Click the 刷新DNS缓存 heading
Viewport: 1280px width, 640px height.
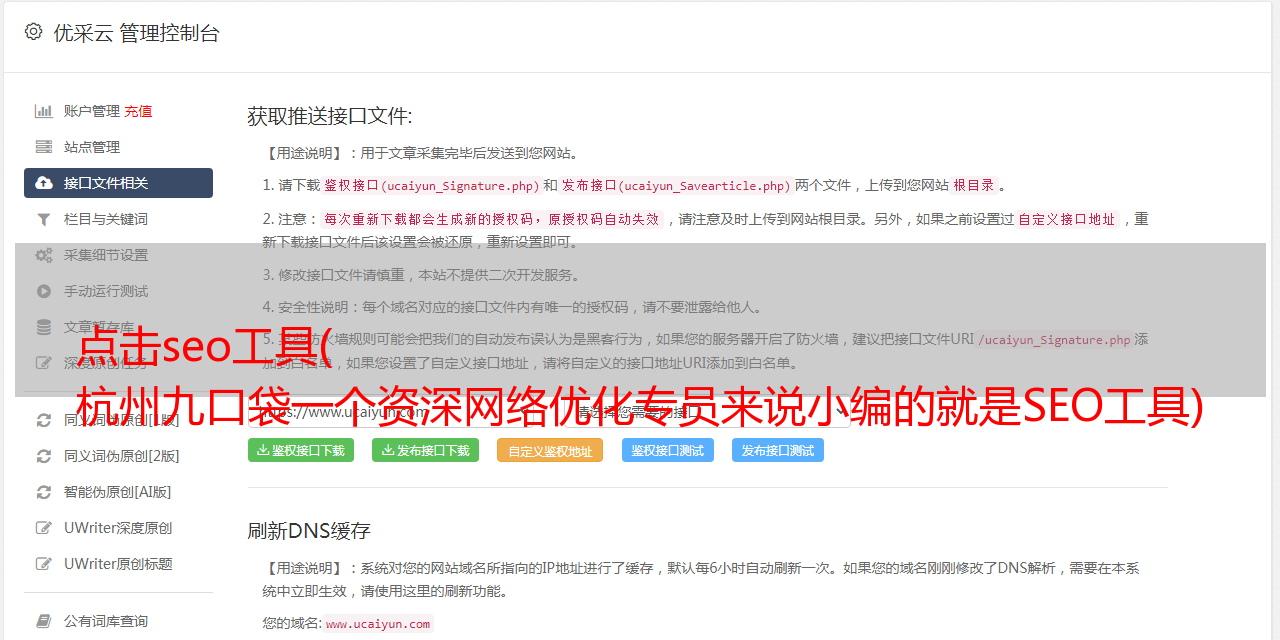(x=309, y=531)
